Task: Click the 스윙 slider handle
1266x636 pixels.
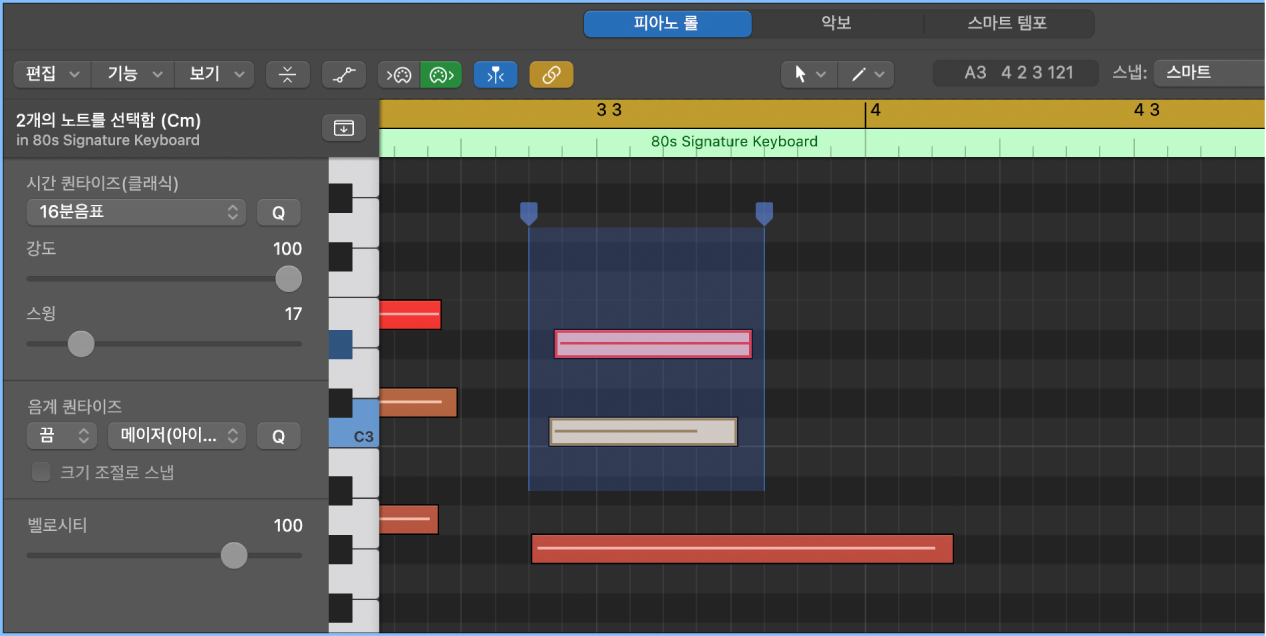Action: [81, 344]
